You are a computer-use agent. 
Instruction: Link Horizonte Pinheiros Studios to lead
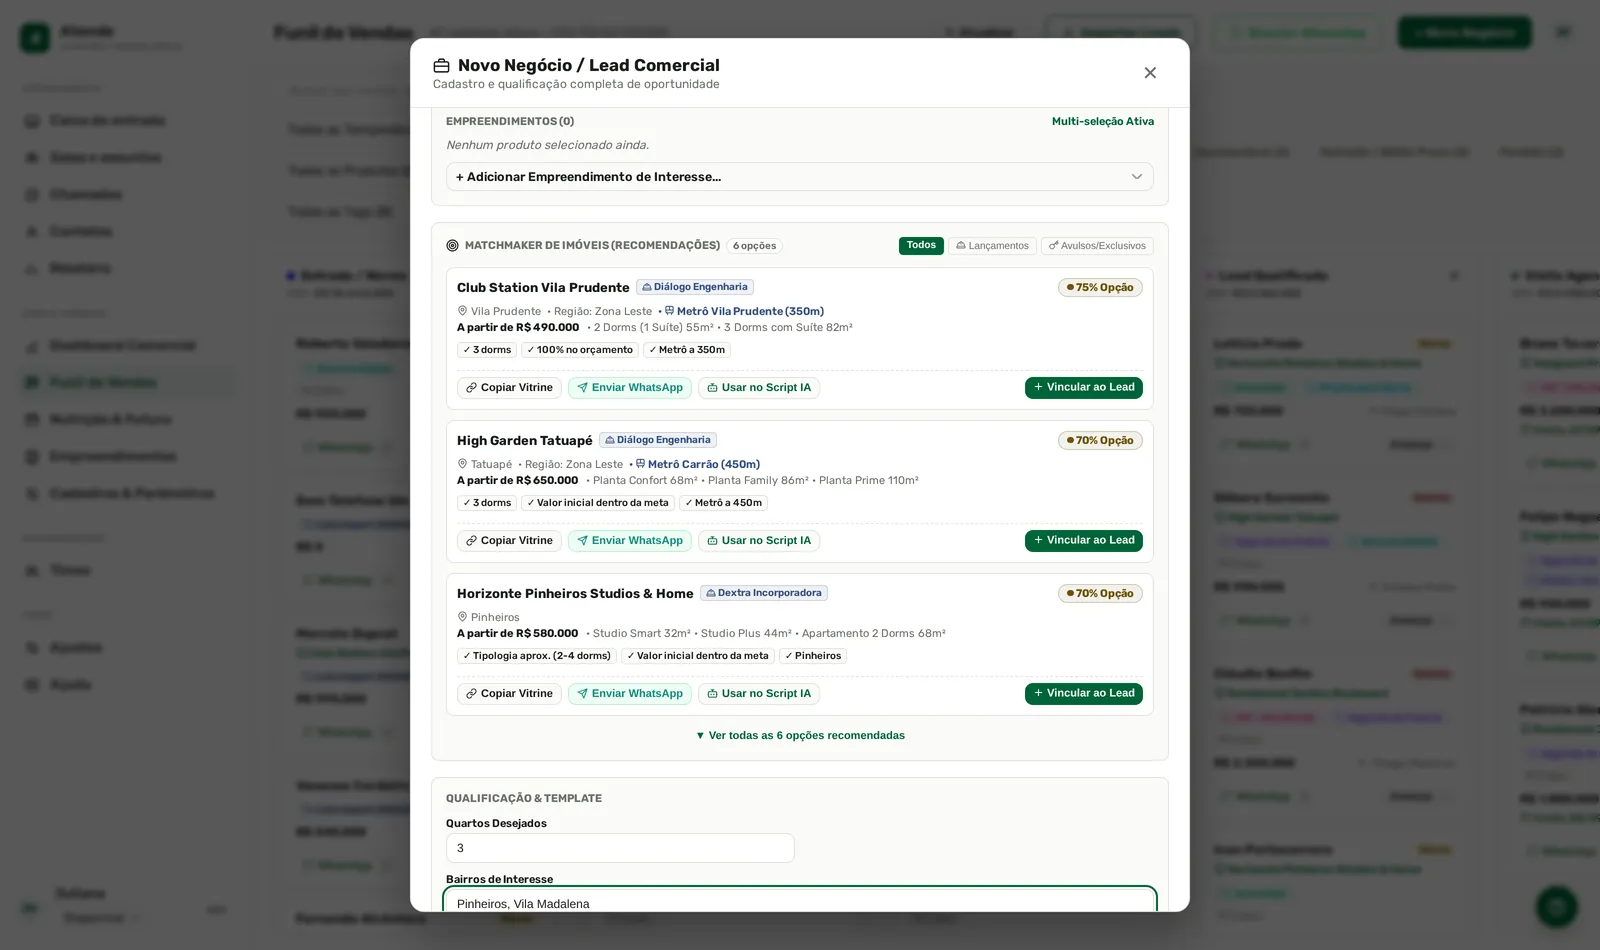click(x=1084, y=694)
